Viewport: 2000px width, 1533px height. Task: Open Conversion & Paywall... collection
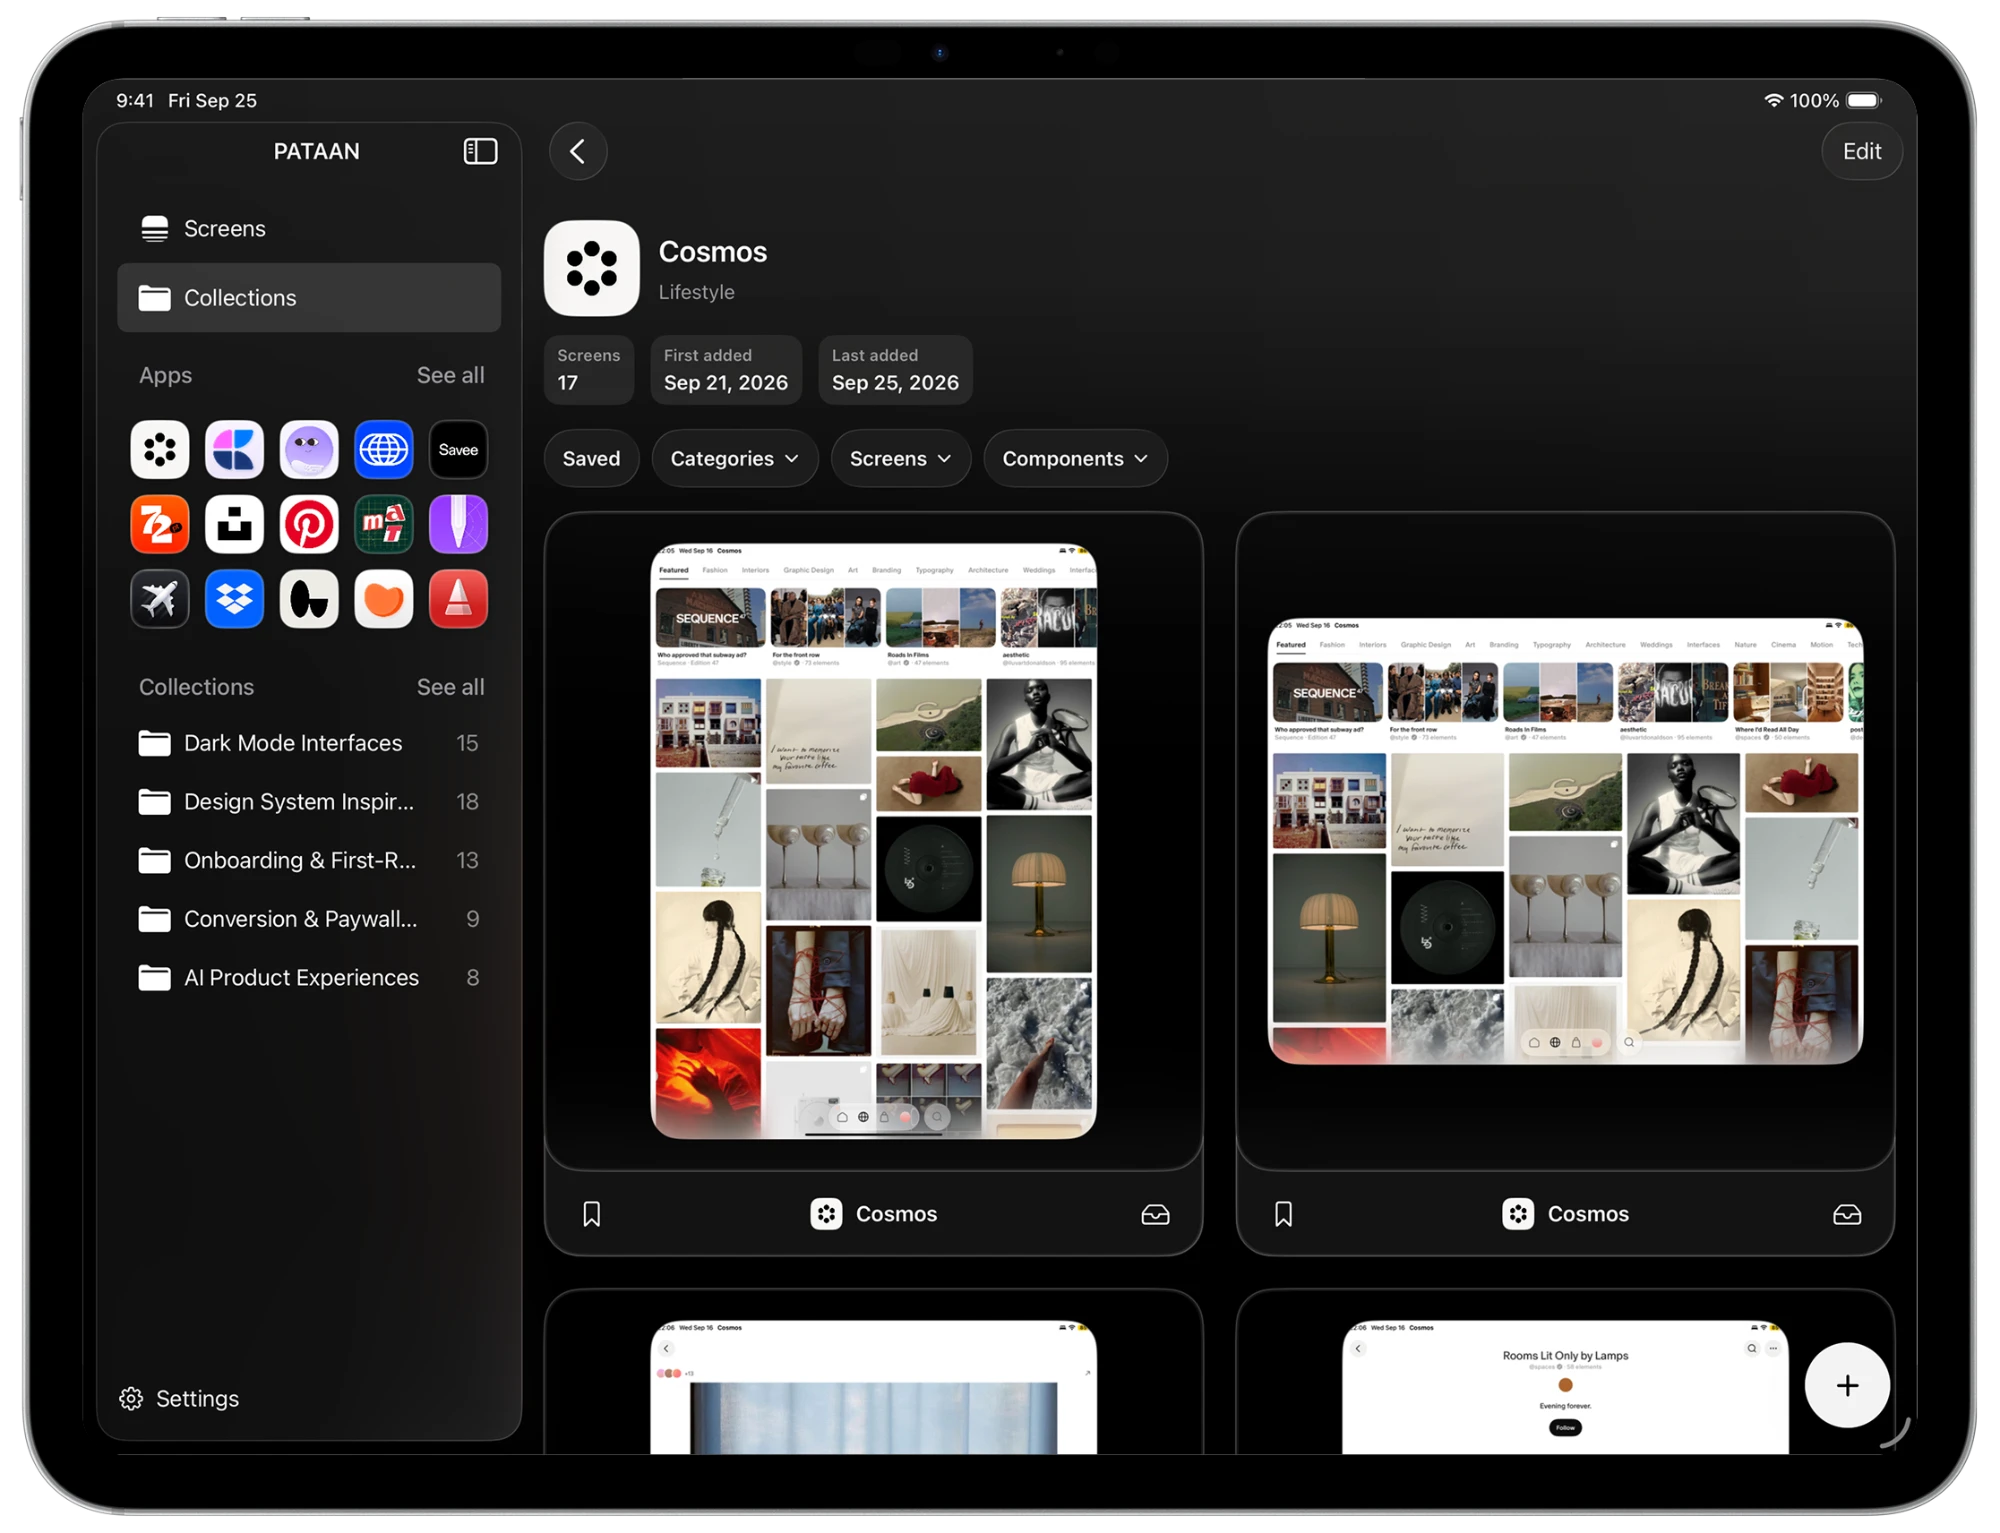[x=309, y=919]
